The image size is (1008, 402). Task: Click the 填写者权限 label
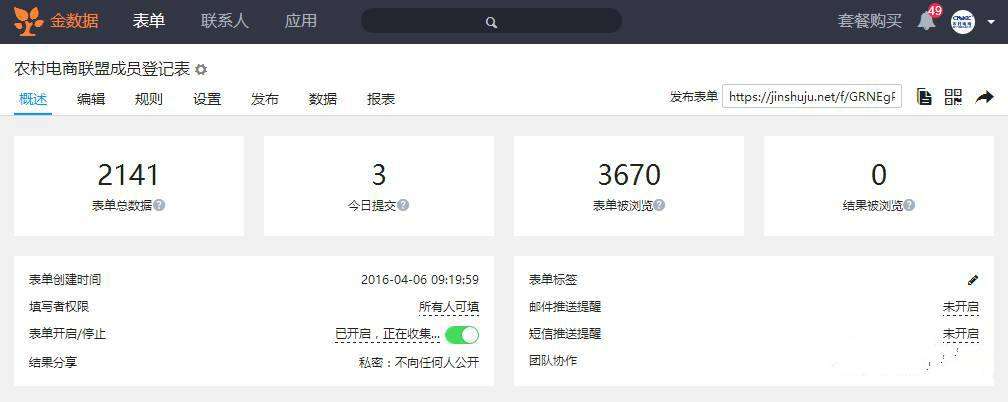tap(59, 307)
